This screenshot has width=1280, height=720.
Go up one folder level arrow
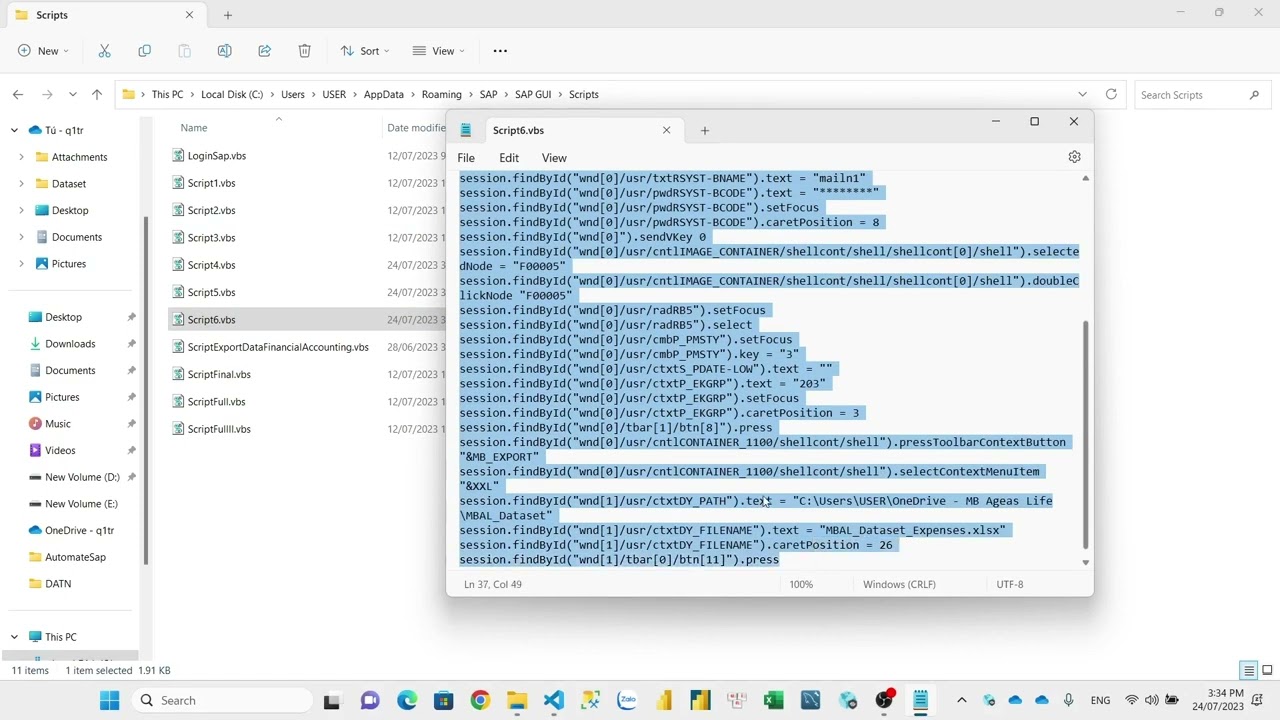(97, 94)
